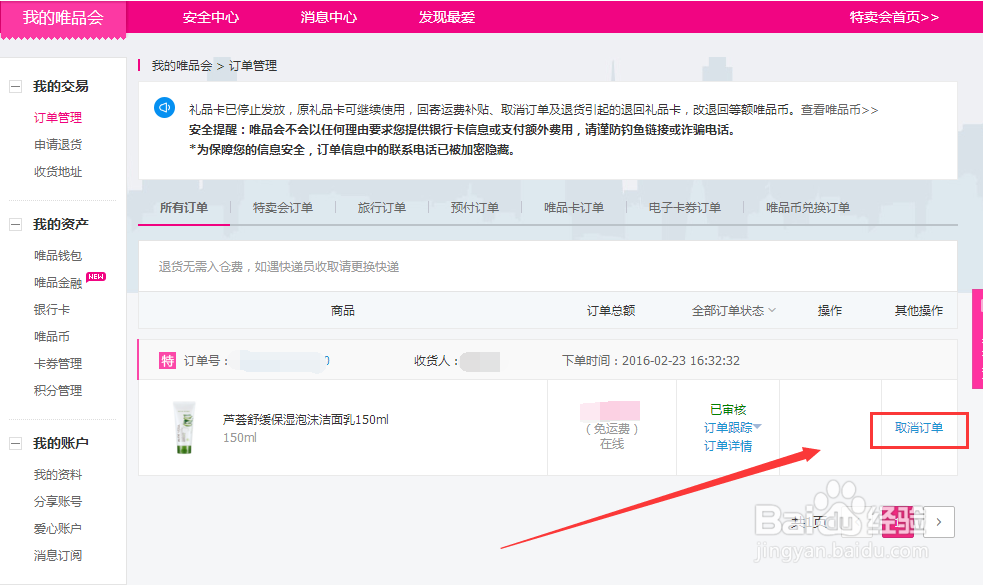Collapse the 我的交易 section
Image resolution: width=983 pixels, height=585 pixels.
[x=16, y=87]
